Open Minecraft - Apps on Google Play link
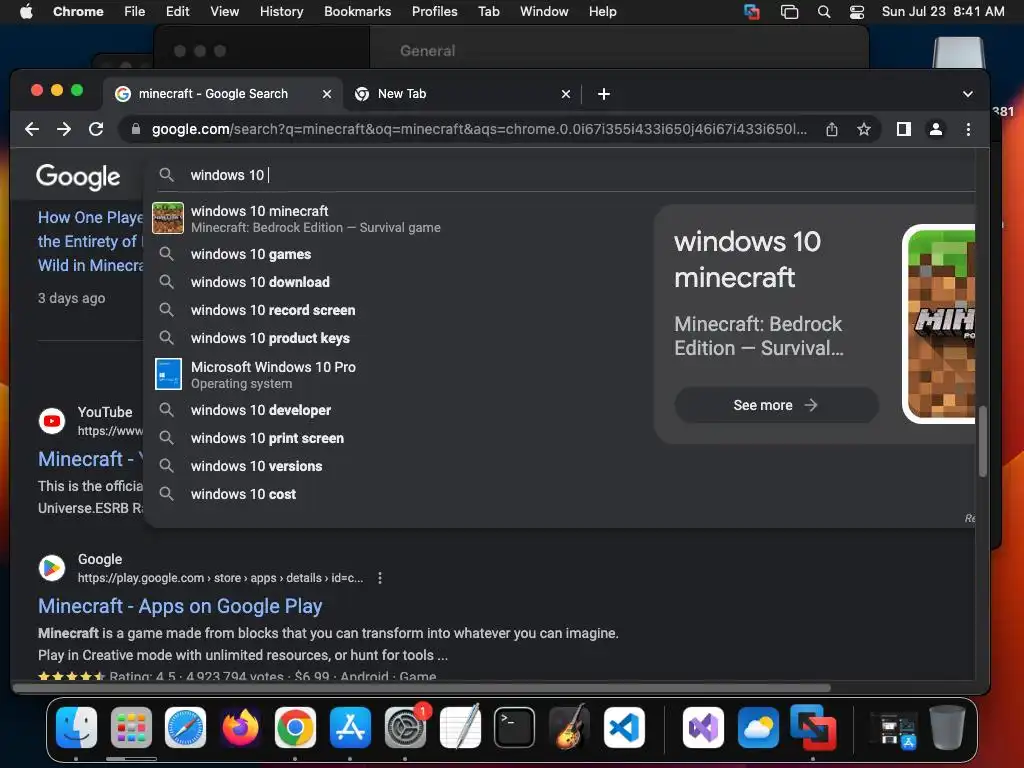Viewport: 1024px width, 768px height. point(180,606)
